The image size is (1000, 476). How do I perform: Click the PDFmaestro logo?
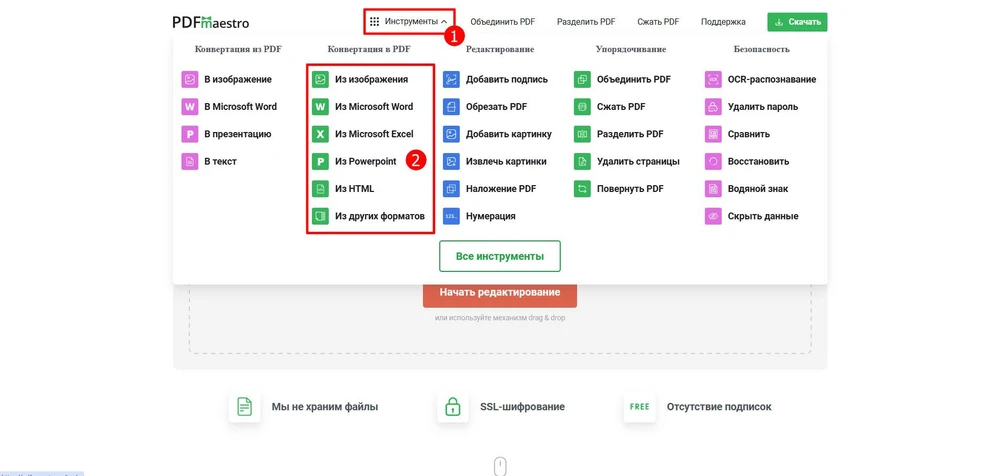point(210,22)
